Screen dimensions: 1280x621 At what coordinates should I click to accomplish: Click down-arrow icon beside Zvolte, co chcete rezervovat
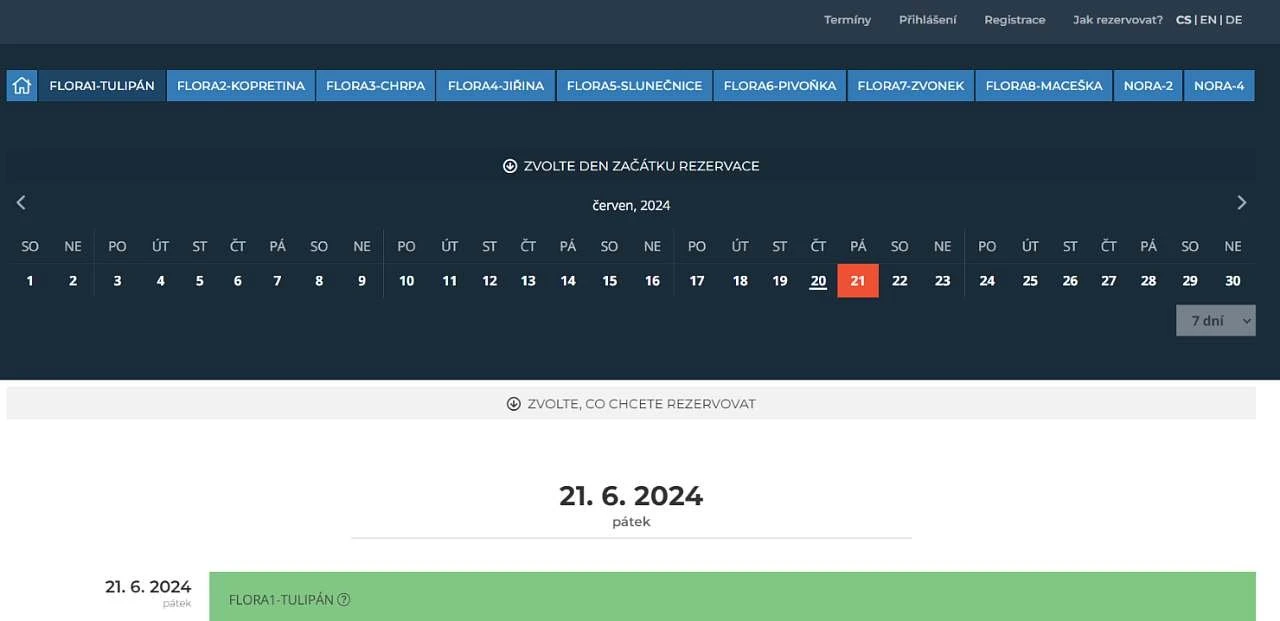(x=514, y=404)
